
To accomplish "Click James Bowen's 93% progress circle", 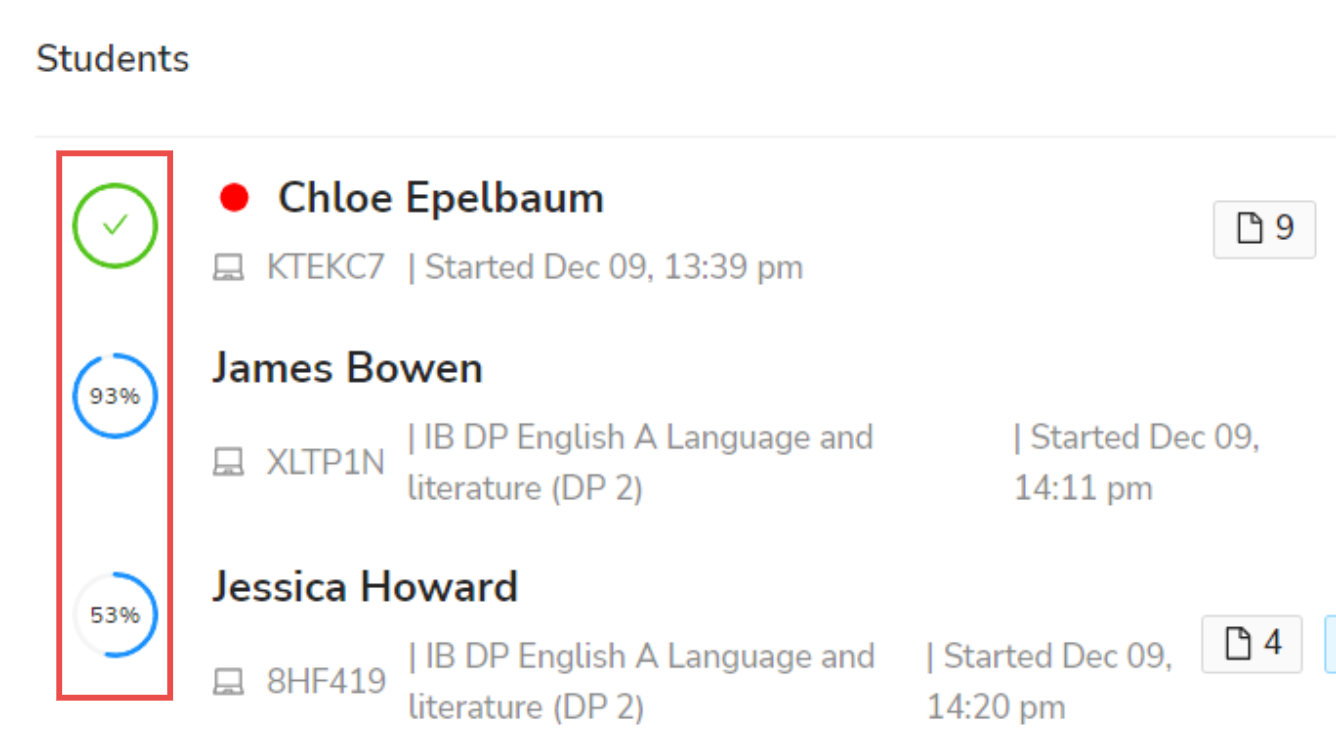I will pyautogui.click(x=115, y=396).
